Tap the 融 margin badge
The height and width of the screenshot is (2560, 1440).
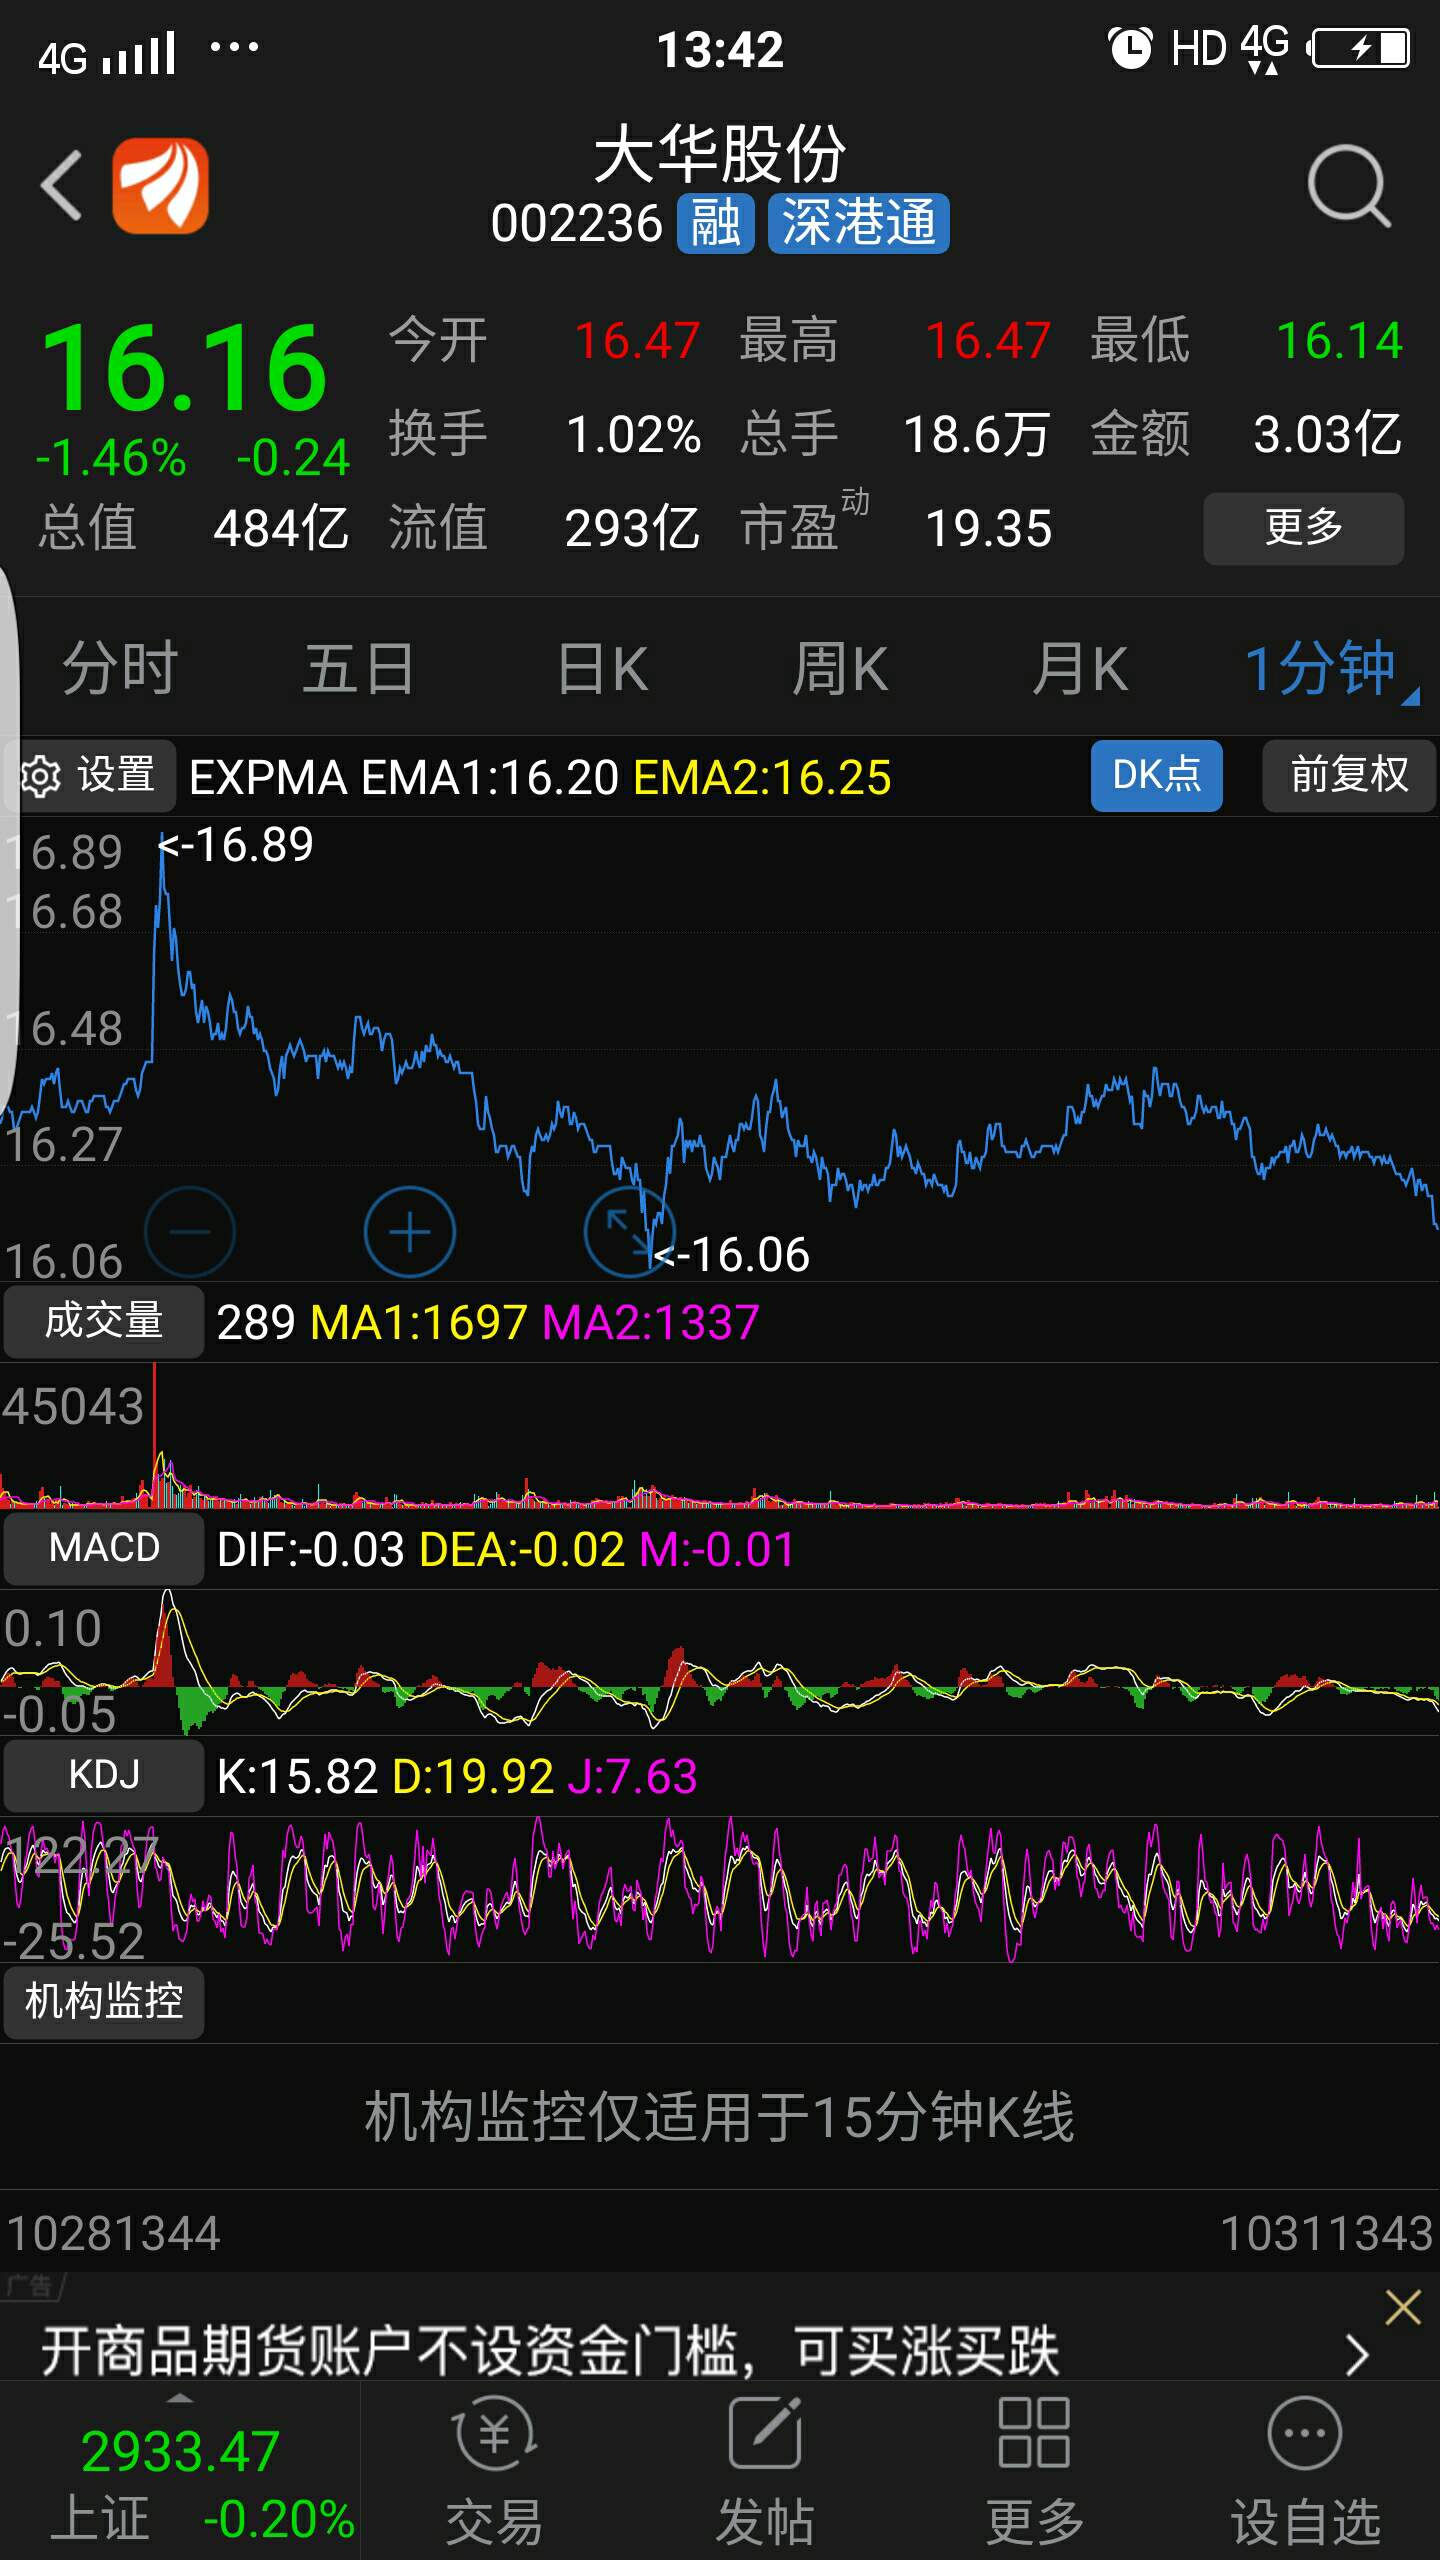[x=715, y=223]
